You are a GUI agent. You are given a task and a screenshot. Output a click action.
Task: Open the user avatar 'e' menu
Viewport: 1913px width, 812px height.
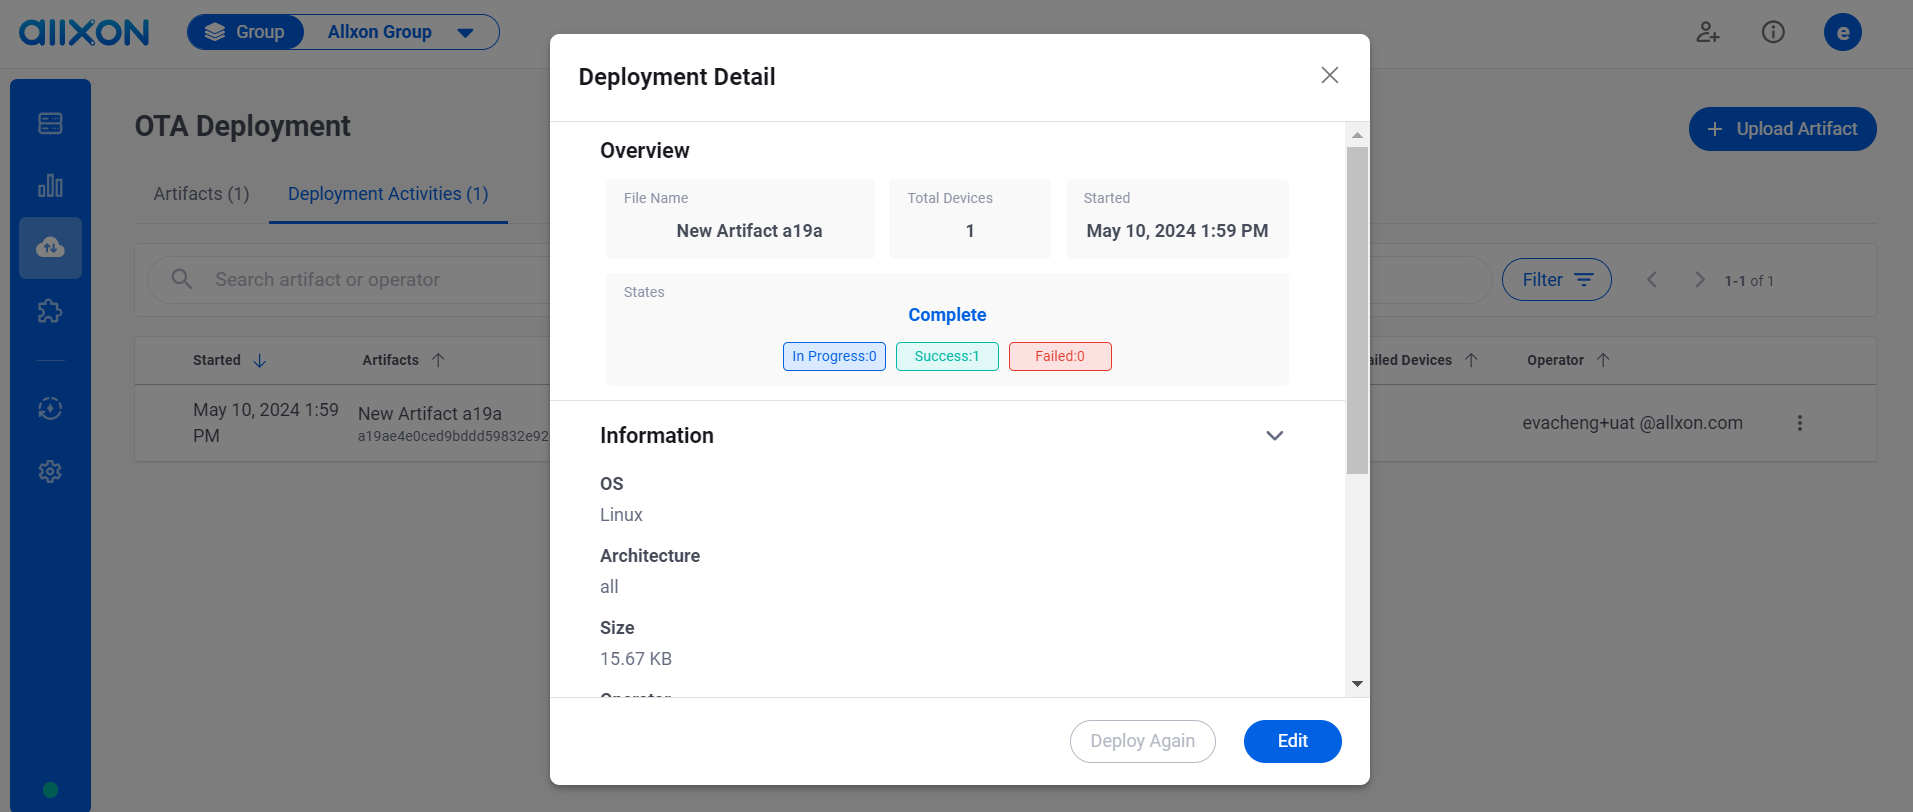coord(1843,32)
